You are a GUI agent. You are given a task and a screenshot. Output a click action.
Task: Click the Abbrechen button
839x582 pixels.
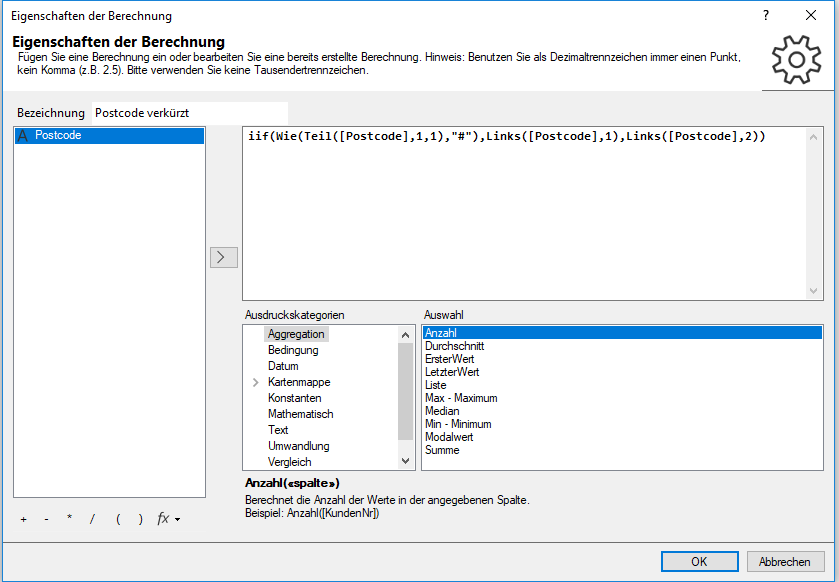coord(786,561)
